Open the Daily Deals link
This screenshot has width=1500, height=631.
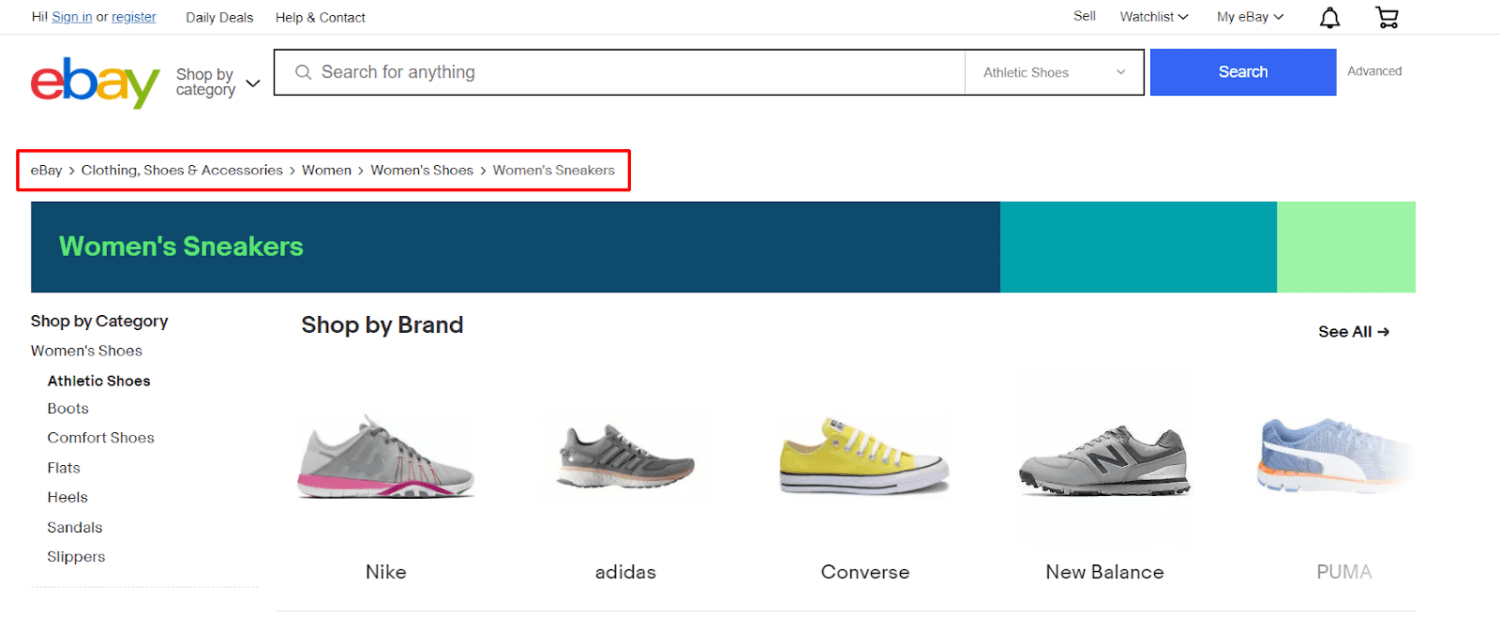pyautogui.click(x=219, y=17)
